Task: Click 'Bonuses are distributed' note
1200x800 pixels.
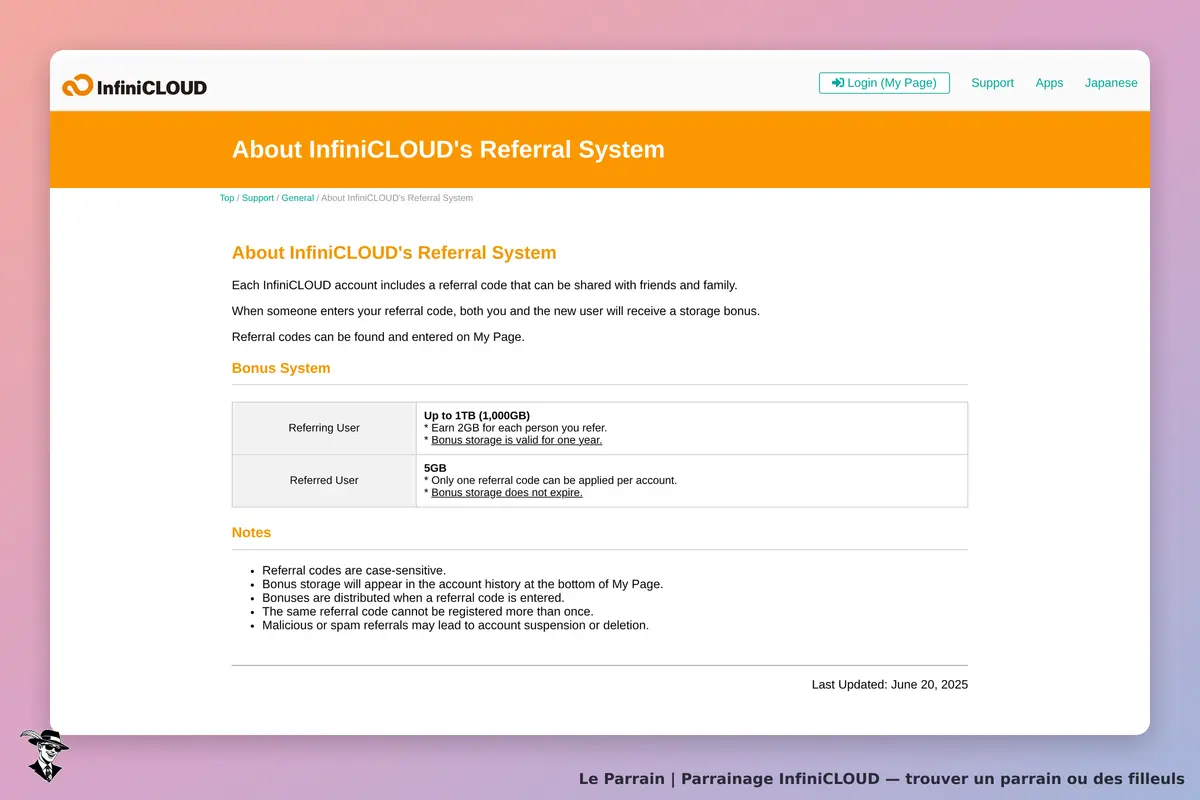Action: pyautogui.click(x=413, y=598)
